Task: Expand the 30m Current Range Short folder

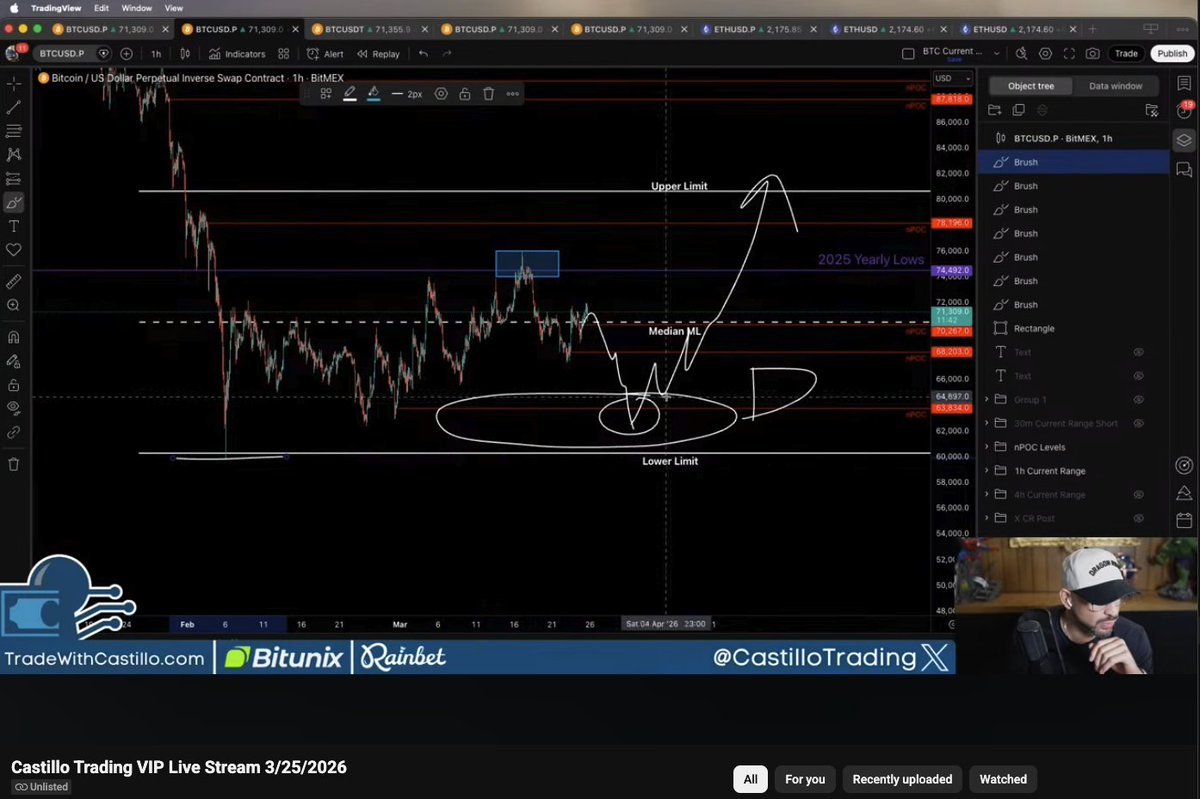Action: click(x=987, y=424)
